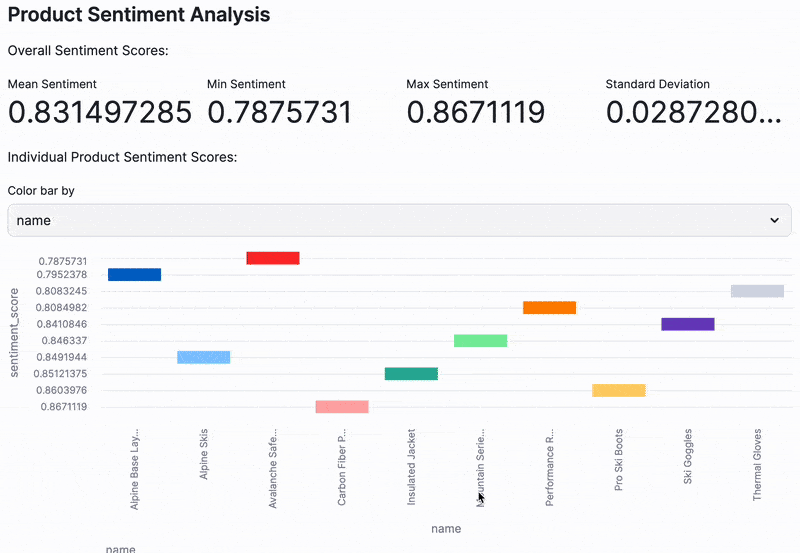Screen dimensions: 800x553
Task: Click the light blue Alpine Skis bar
Action: (x=203, y=357)
